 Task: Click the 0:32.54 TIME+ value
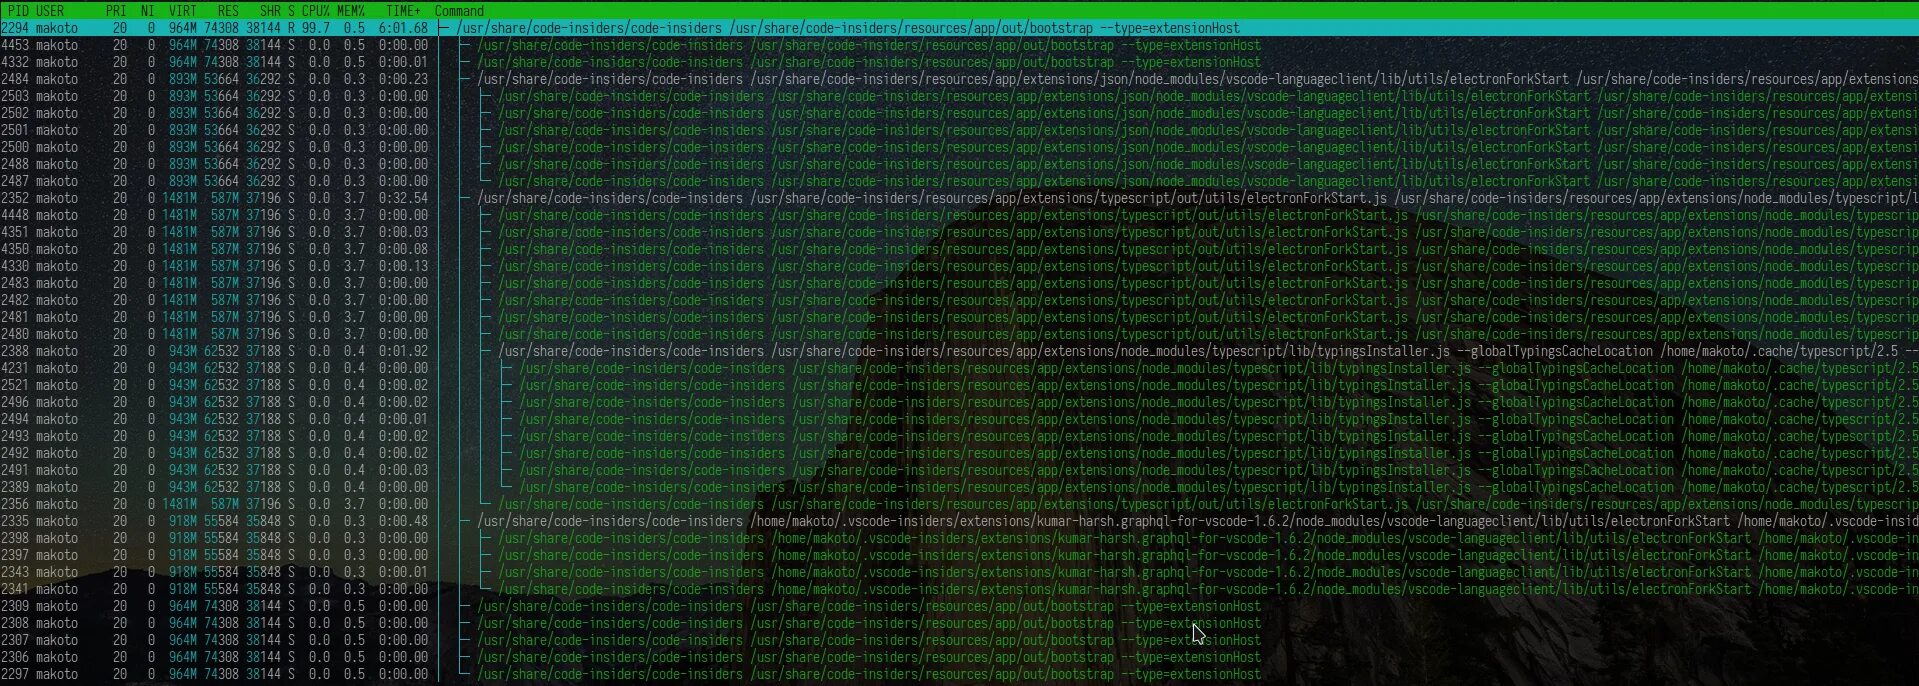tap(403, 198)
